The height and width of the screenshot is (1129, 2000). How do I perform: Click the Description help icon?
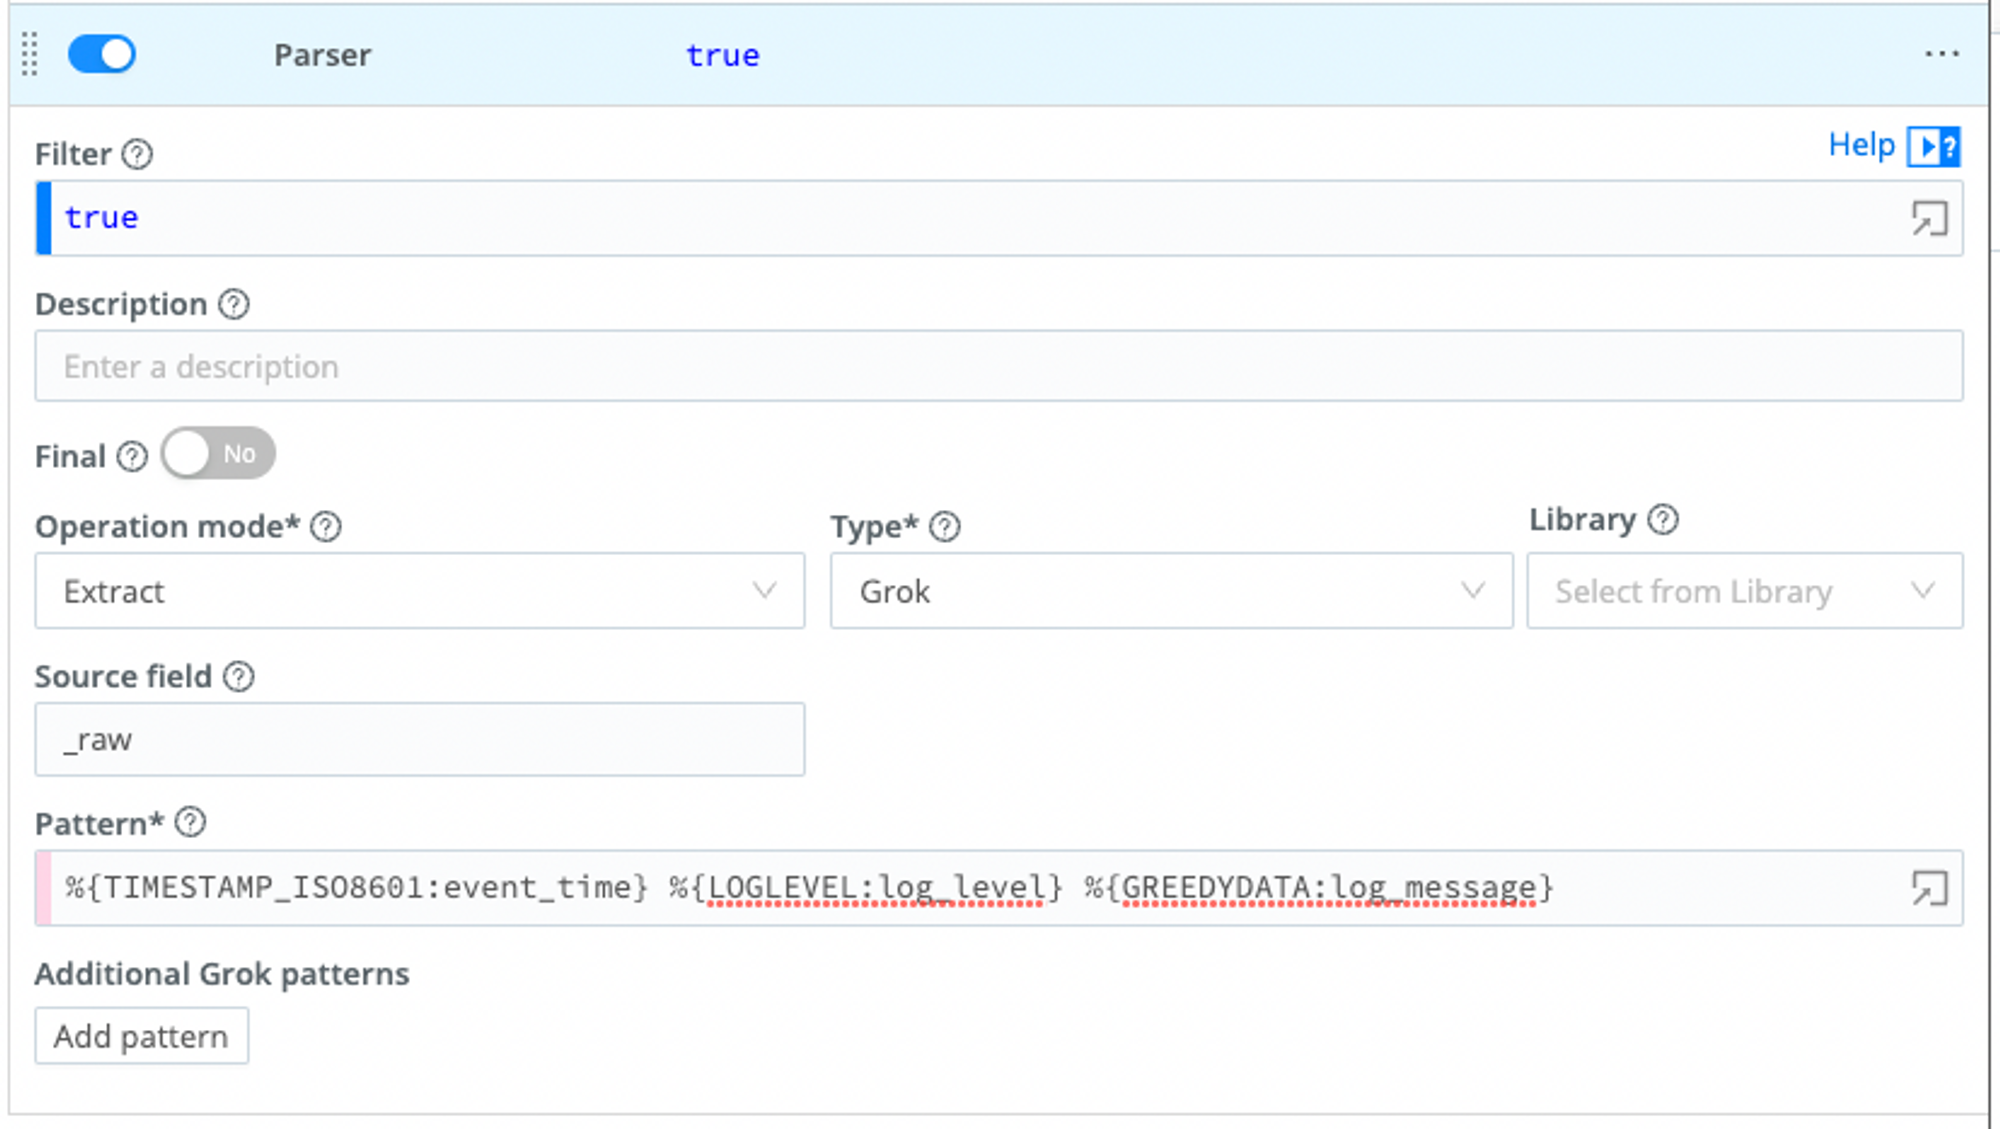coord(233,305)
